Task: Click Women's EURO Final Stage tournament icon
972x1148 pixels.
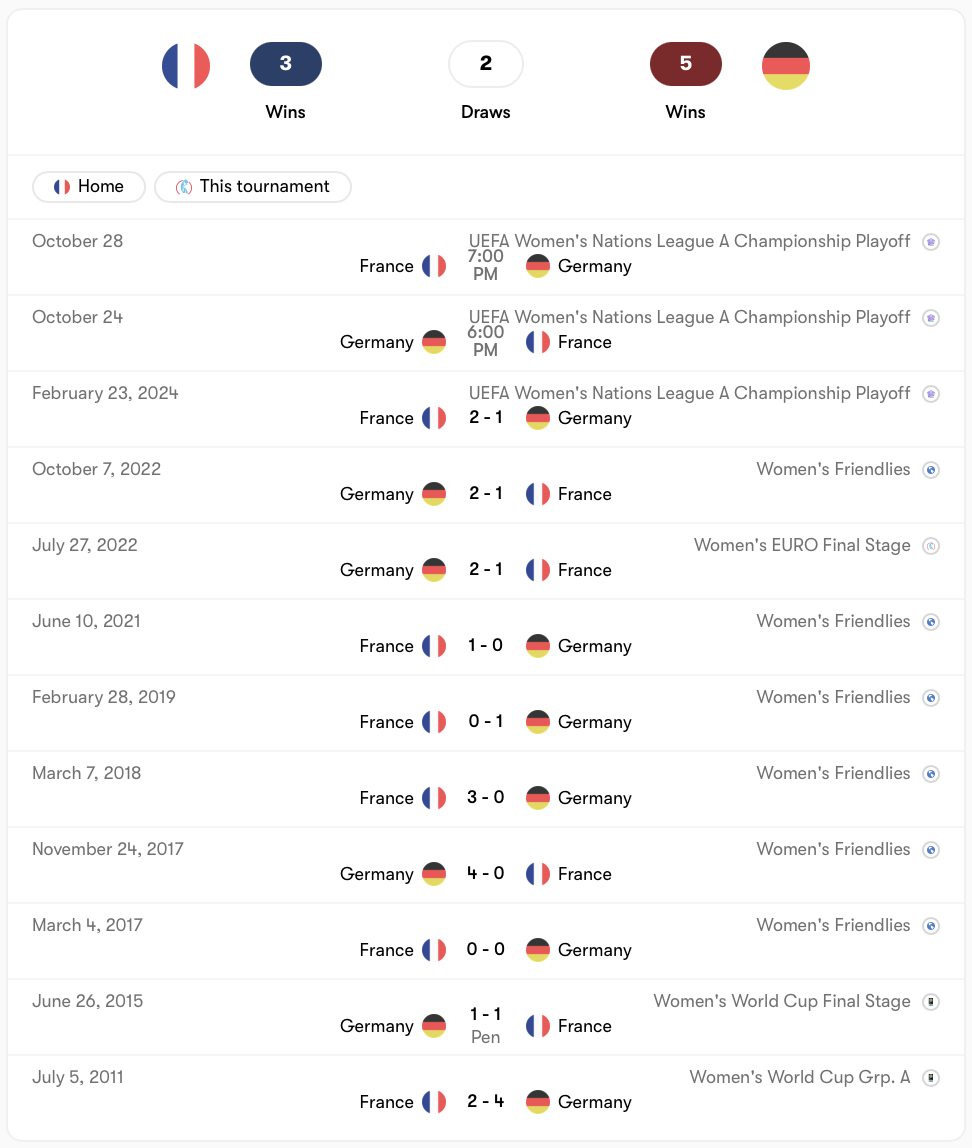Action: [x=931, y=545]
